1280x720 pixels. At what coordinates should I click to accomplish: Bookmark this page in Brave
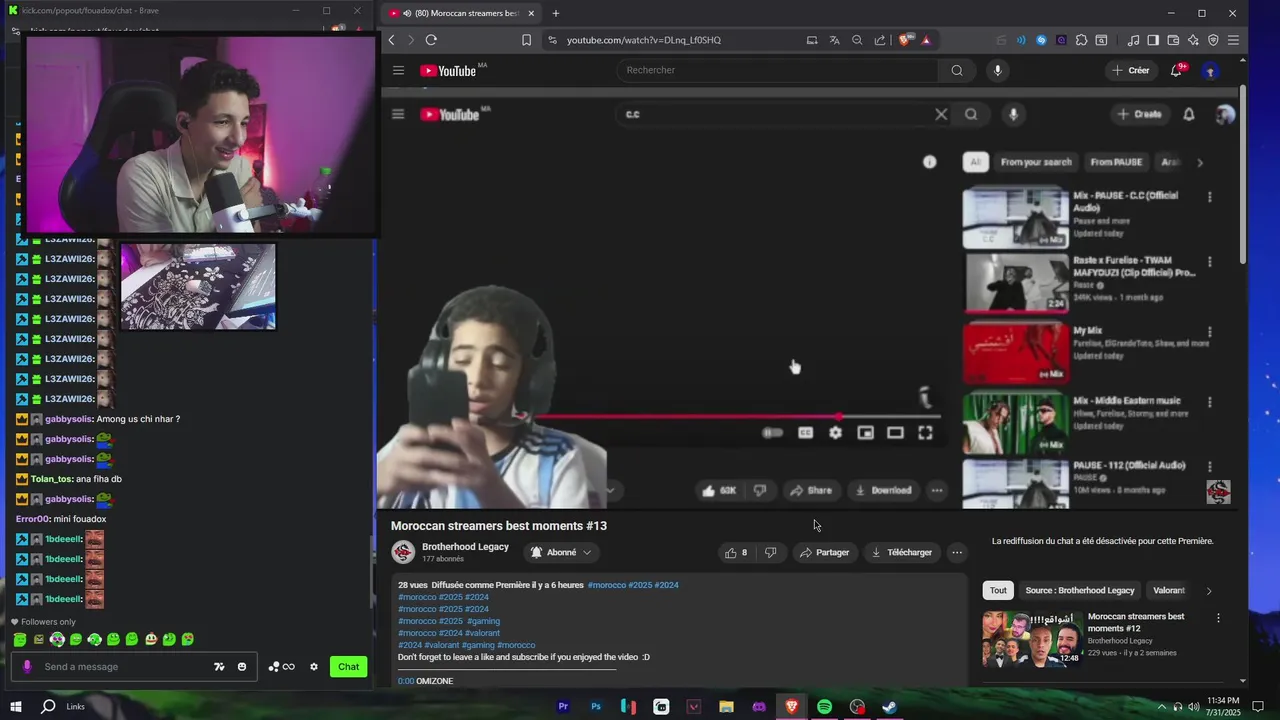coord(526,40)
